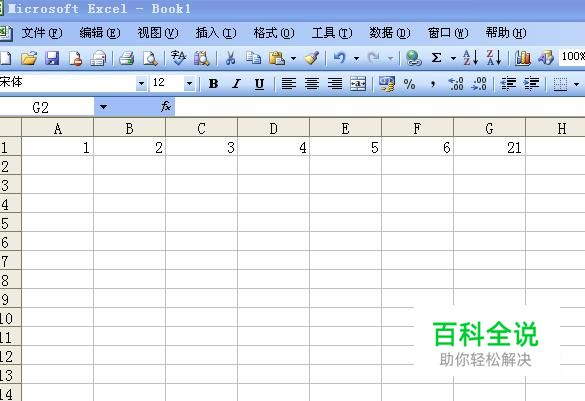Open Print Preview magnifier icon

point(150,58)
